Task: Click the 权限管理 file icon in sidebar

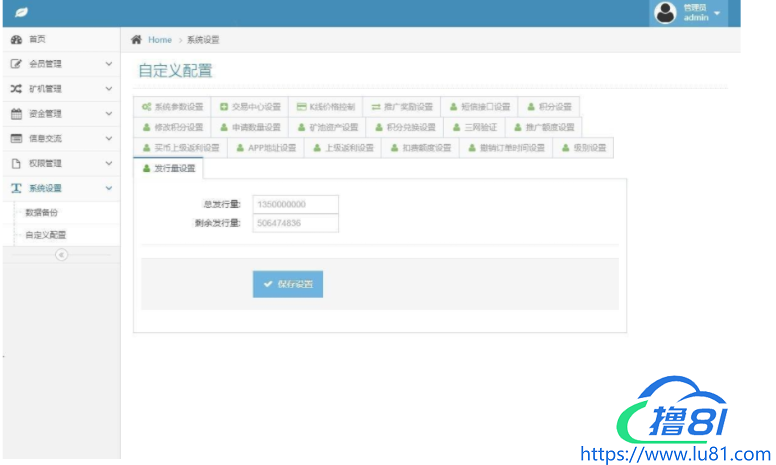Action: point(16,163)
